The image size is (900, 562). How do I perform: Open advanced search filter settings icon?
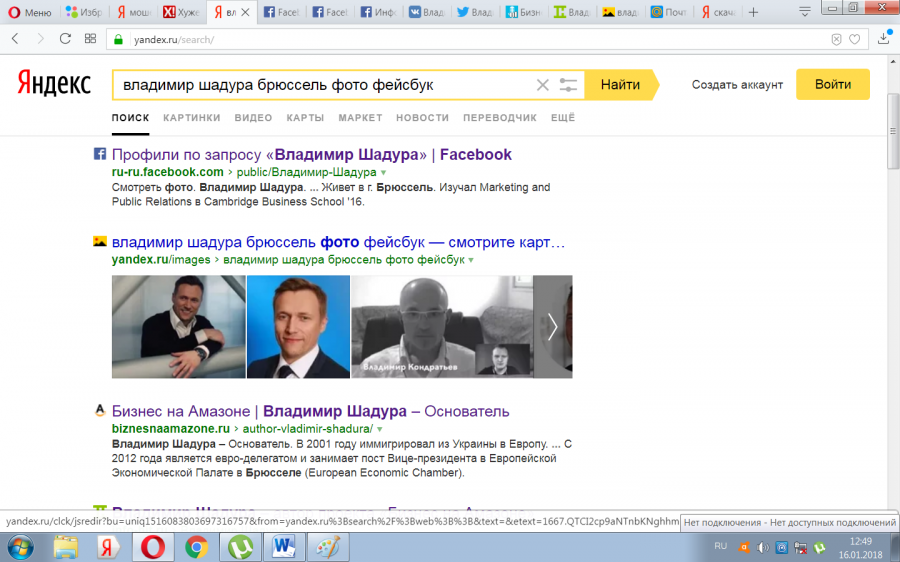[569, 85]
